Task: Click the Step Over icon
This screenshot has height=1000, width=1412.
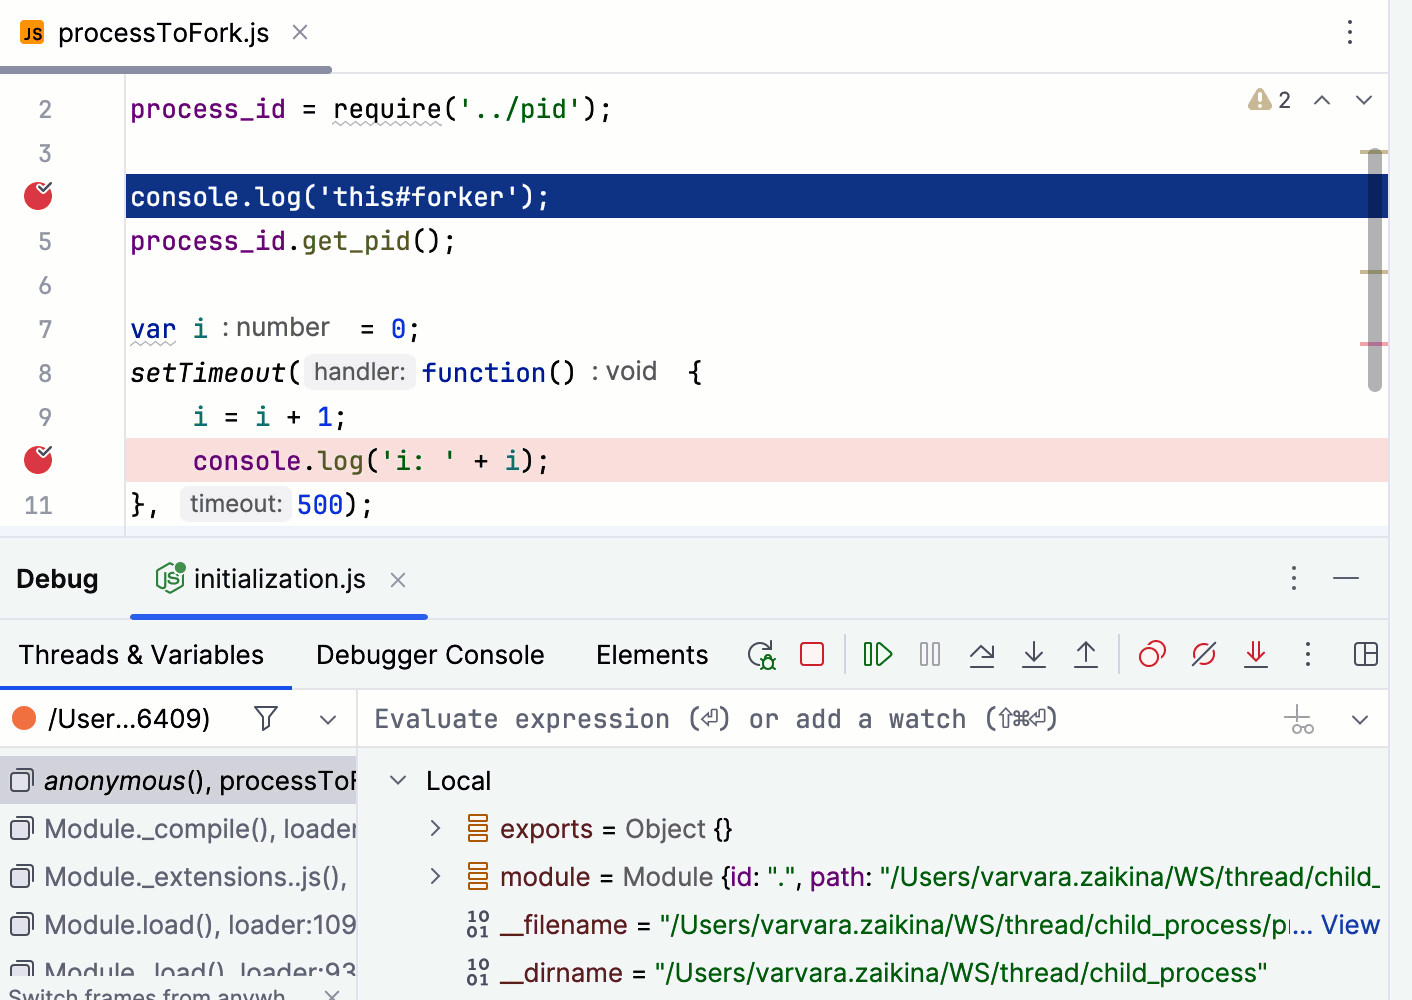Action: (x=982, y=655)
